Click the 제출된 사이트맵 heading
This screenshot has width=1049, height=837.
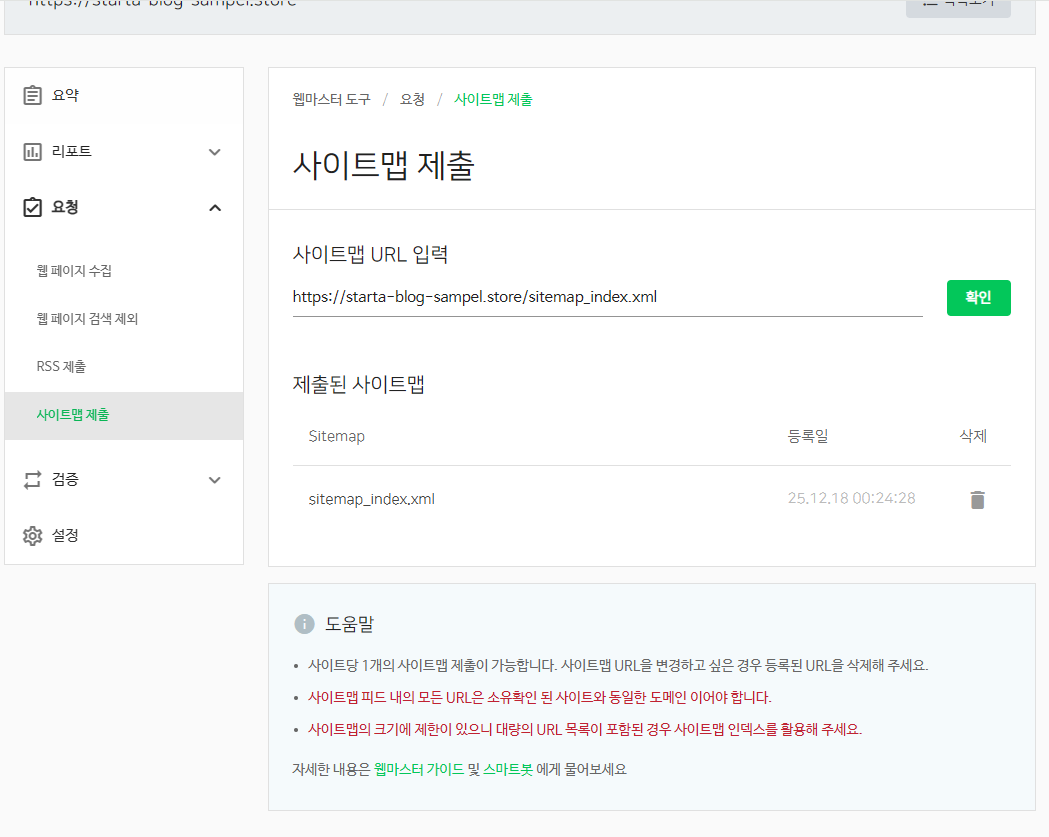point(359,385)
